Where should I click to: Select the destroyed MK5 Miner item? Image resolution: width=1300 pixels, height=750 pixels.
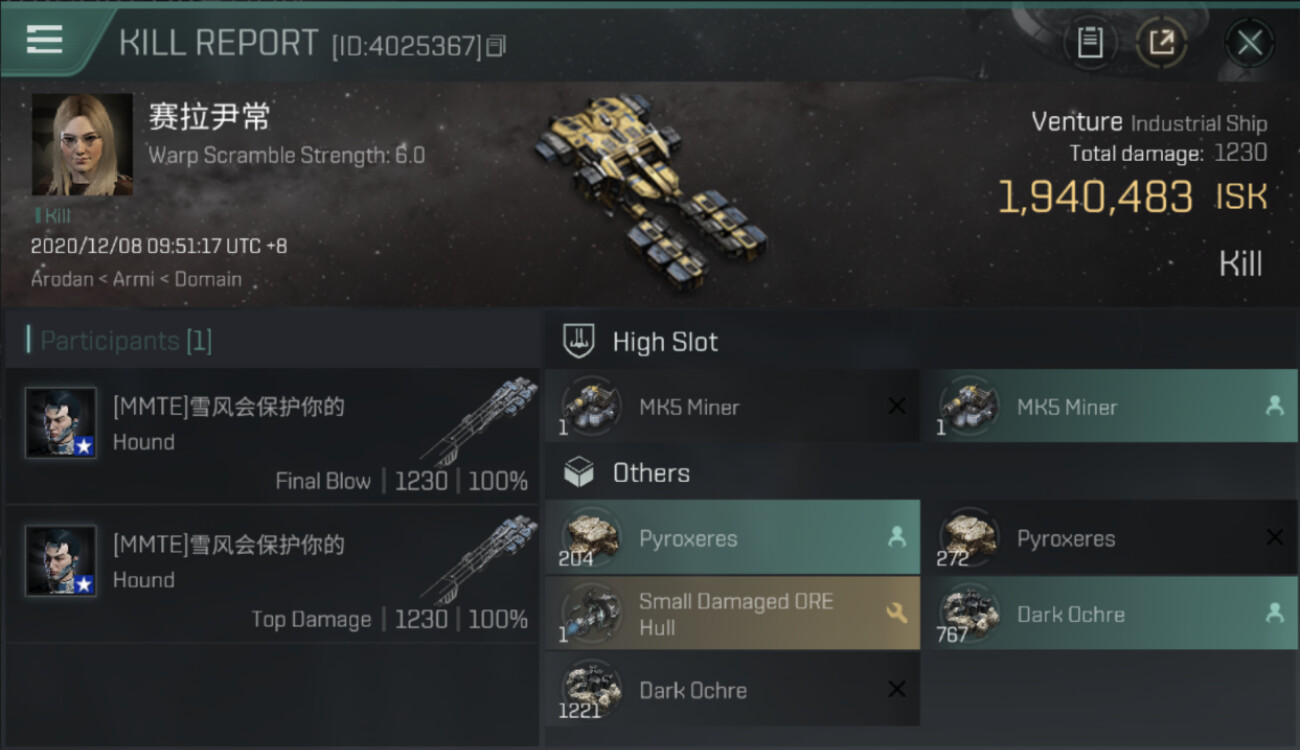[x=732, y=406]
